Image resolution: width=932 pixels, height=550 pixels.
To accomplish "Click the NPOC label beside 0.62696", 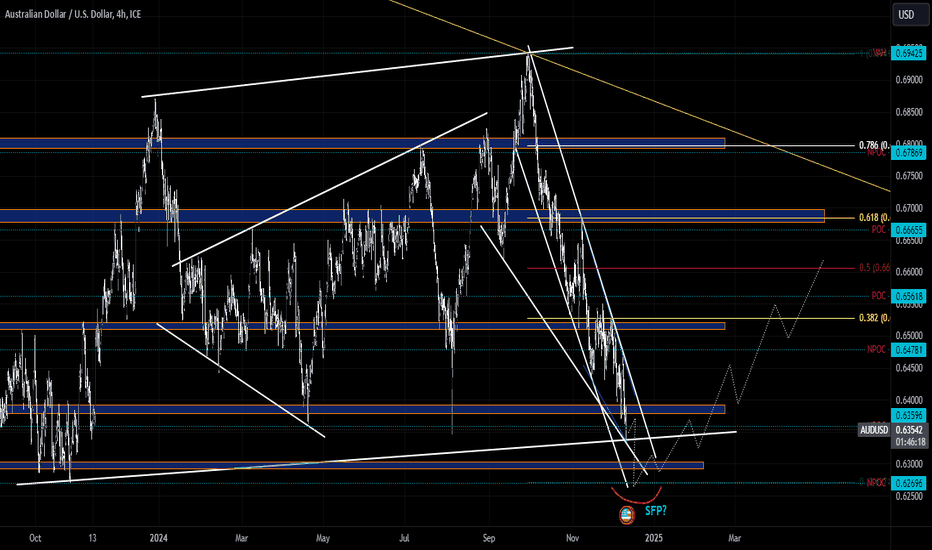I will click(876, 483).
